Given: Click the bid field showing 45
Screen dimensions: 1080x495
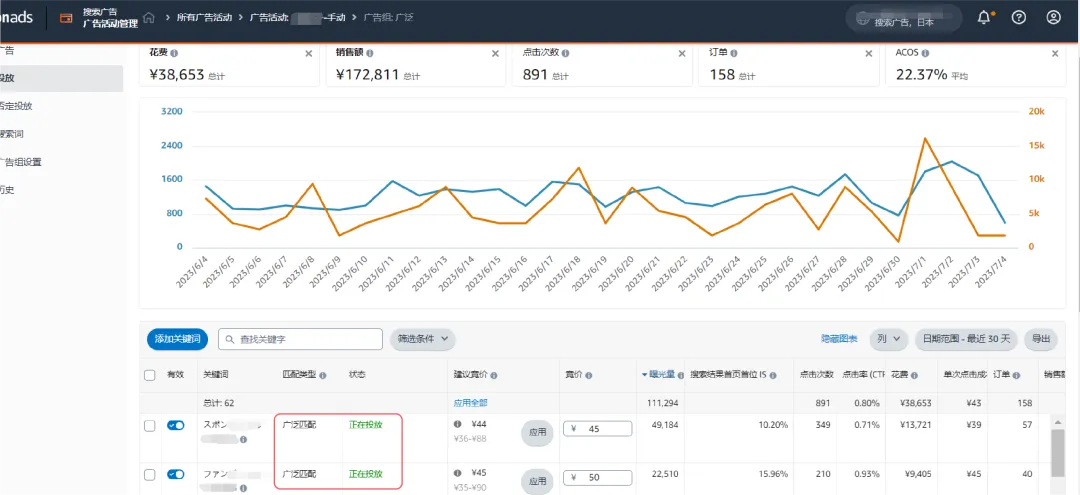Looking at the screenshot, I should click(x=598, y=429).
